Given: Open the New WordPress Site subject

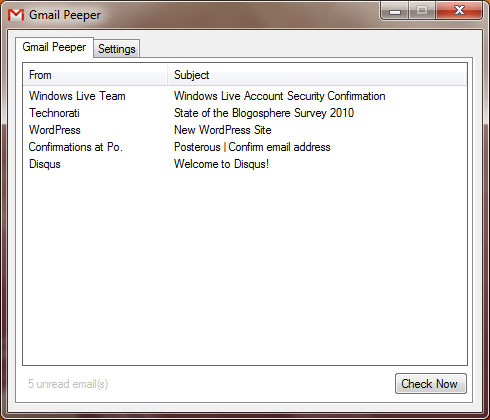Looking at the screenshot, I should (x=223, y=130).
